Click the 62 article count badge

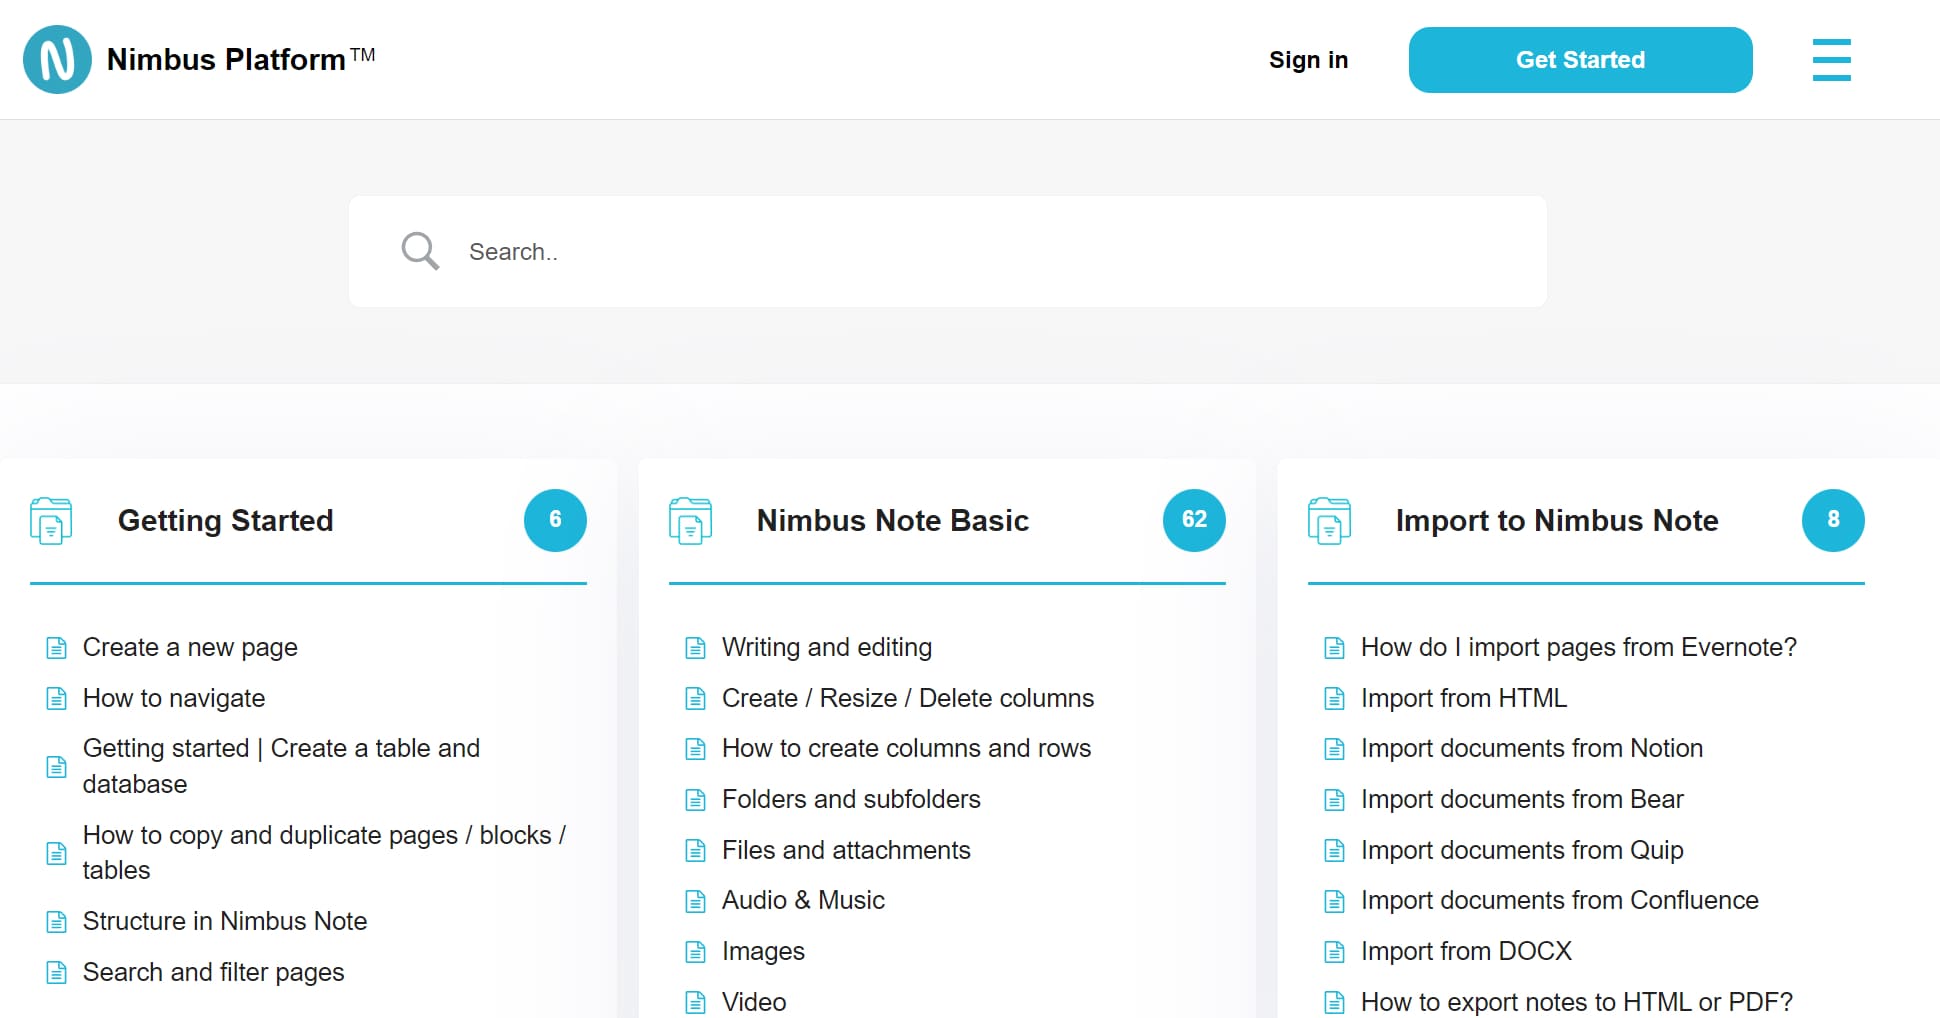click(1194, 520)
